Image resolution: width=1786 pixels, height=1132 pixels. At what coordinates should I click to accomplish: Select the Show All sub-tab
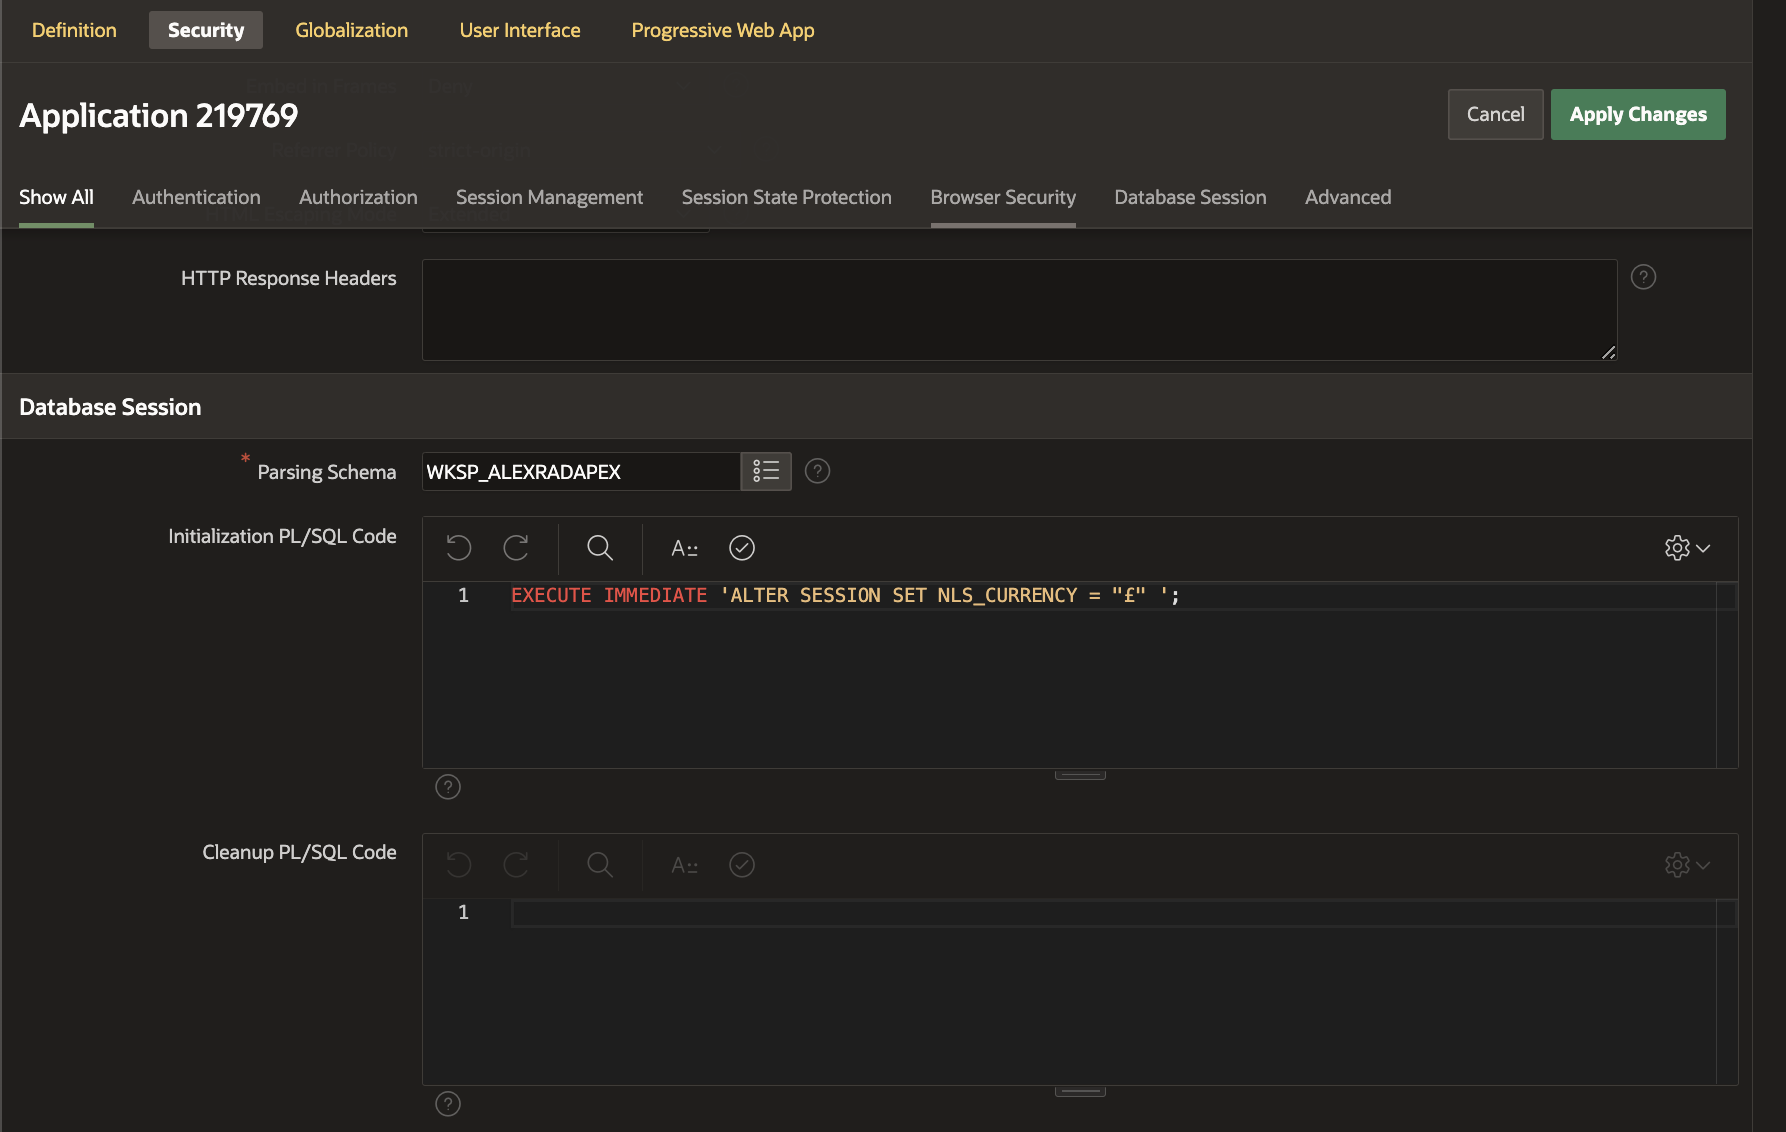[56, 197]
